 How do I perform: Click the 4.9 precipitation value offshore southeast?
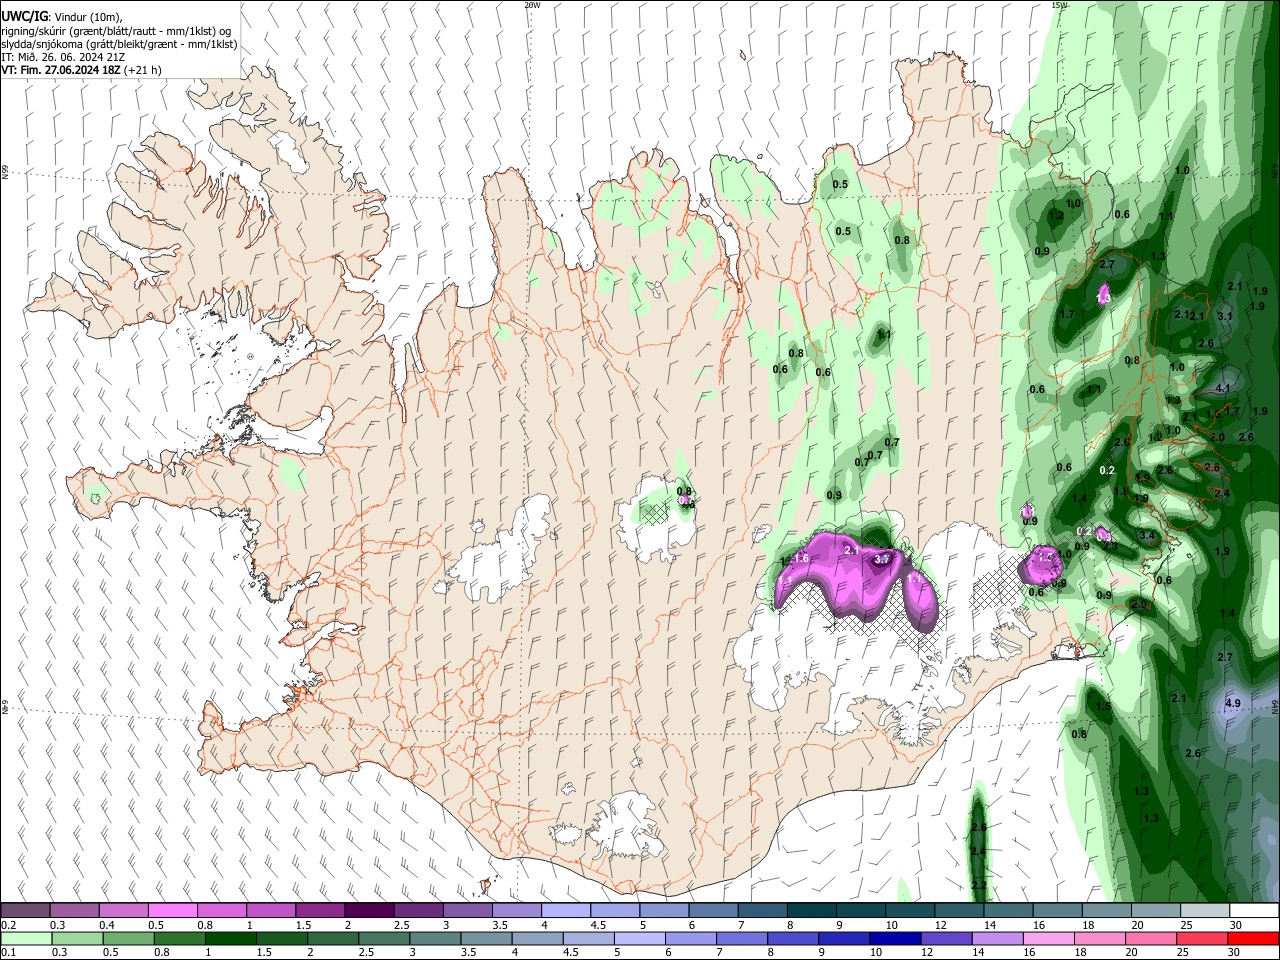1232,704
